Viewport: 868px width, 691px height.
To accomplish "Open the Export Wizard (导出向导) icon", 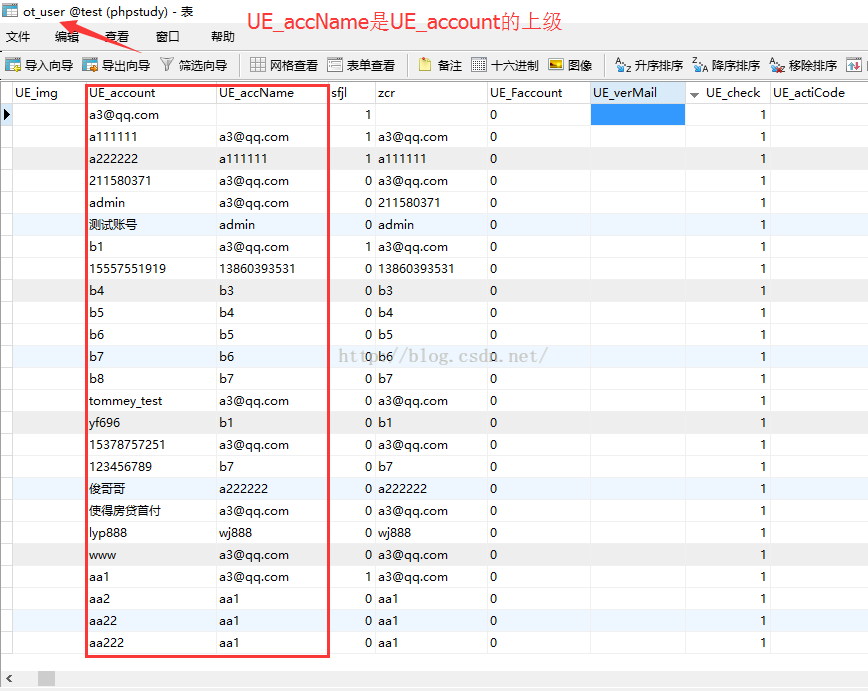I will (90, 65).
